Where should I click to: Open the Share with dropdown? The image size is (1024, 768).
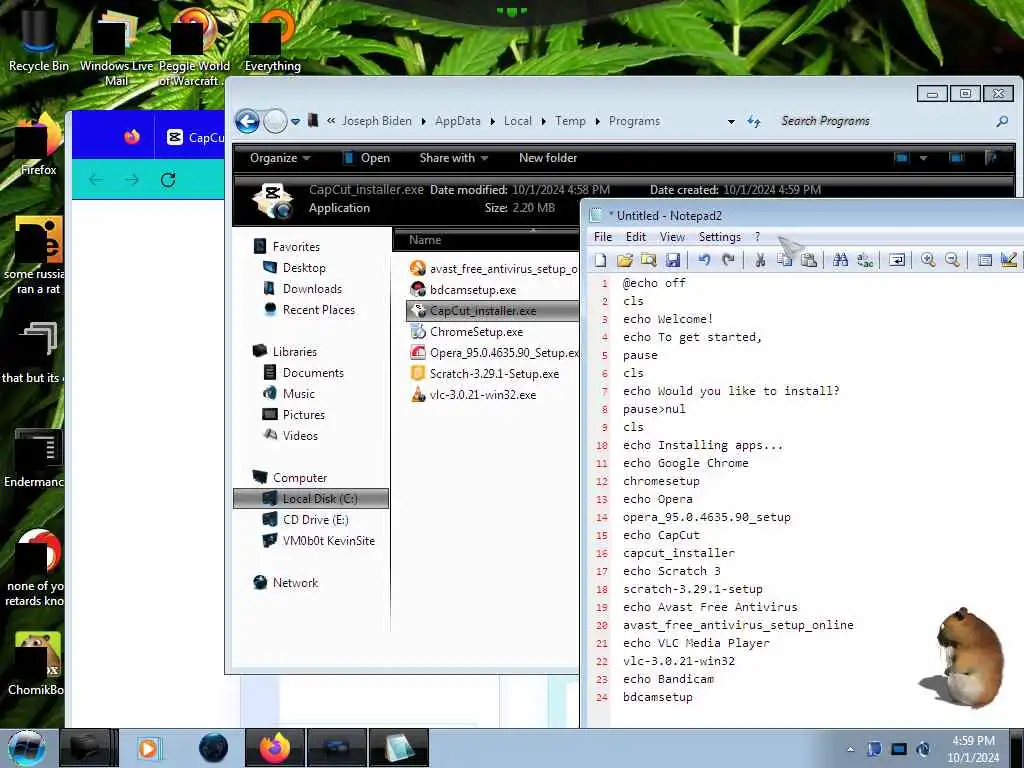point(454,158)
